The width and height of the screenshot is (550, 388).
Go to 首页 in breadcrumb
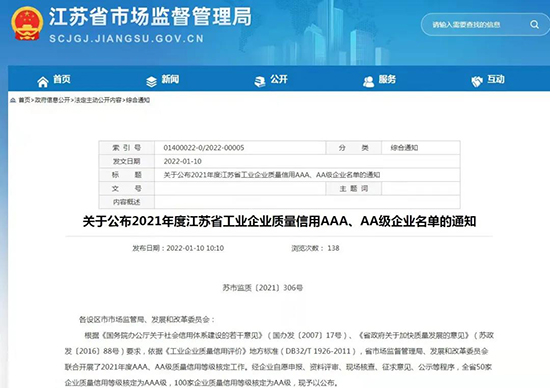point(24,100)
